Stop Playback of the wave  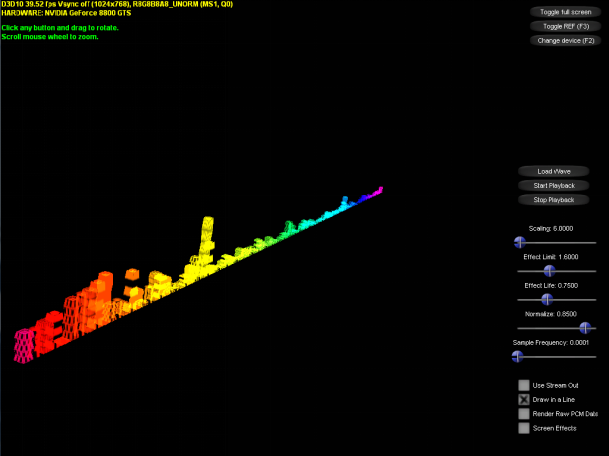click(553, 200)
